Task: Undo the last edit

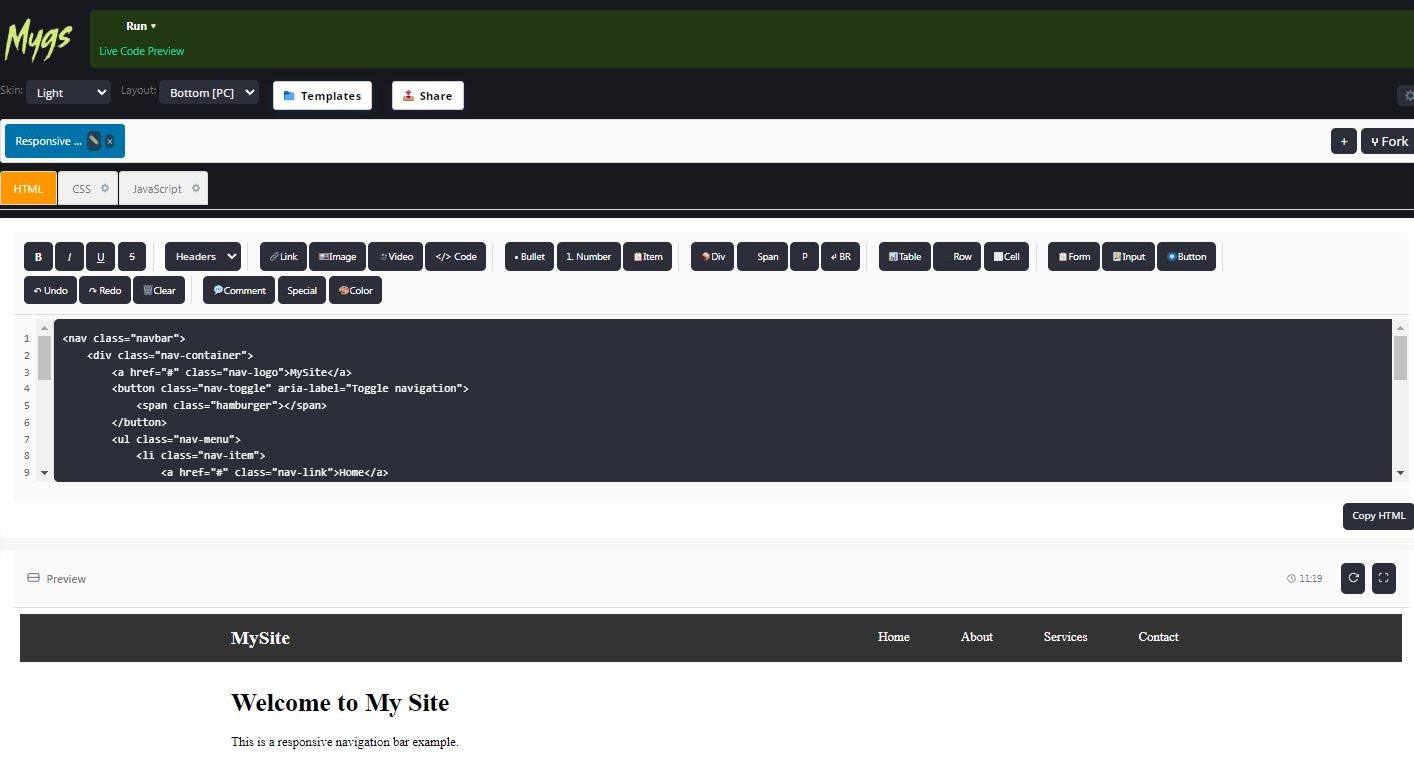Action: 50,291
